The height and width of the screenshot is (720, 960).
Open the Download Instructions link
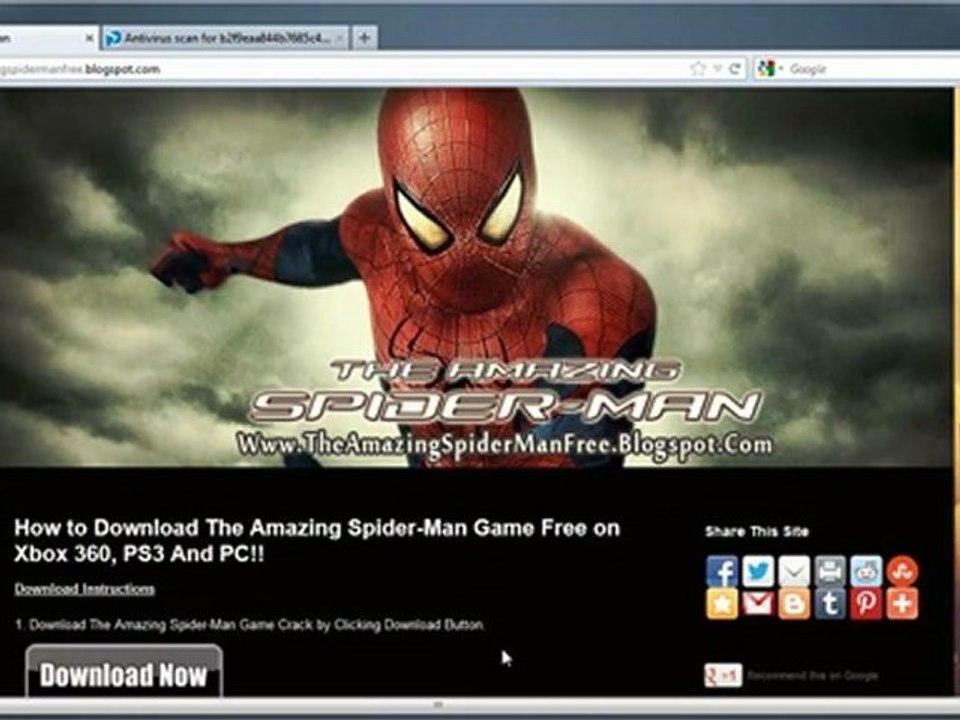tap(84, 589)
